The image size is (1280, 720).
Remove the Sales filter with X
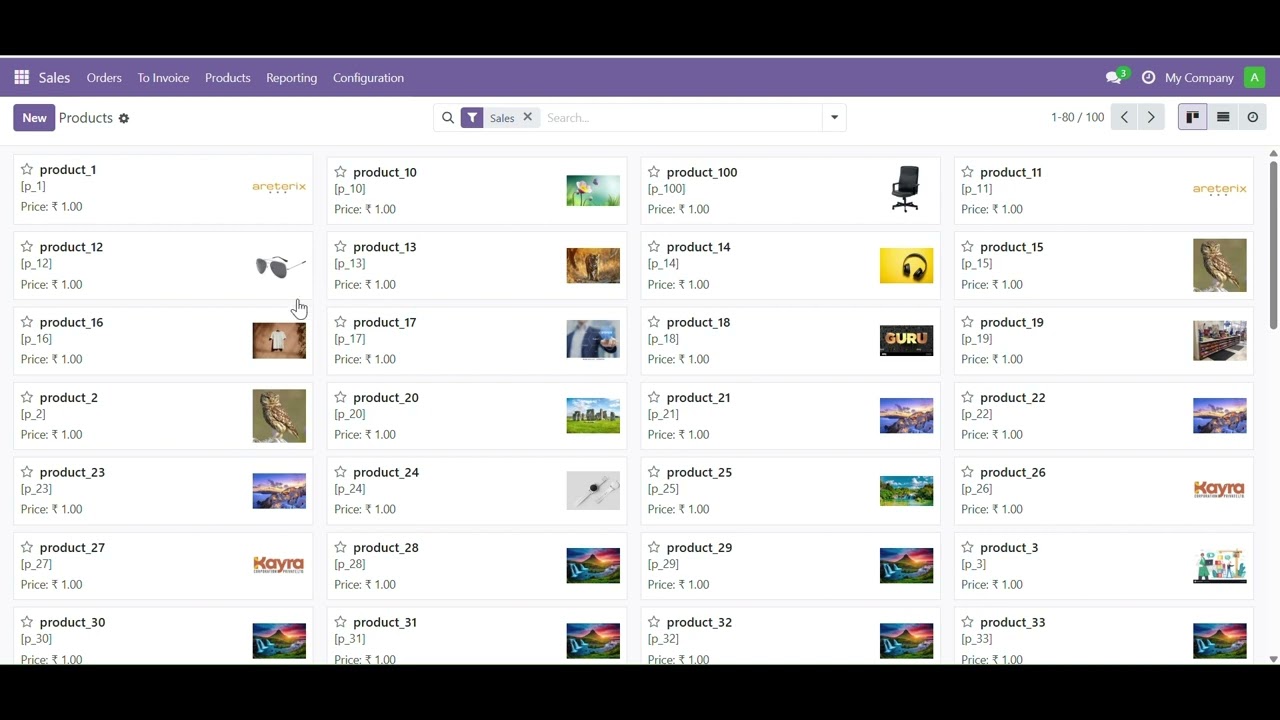[528, 117]
